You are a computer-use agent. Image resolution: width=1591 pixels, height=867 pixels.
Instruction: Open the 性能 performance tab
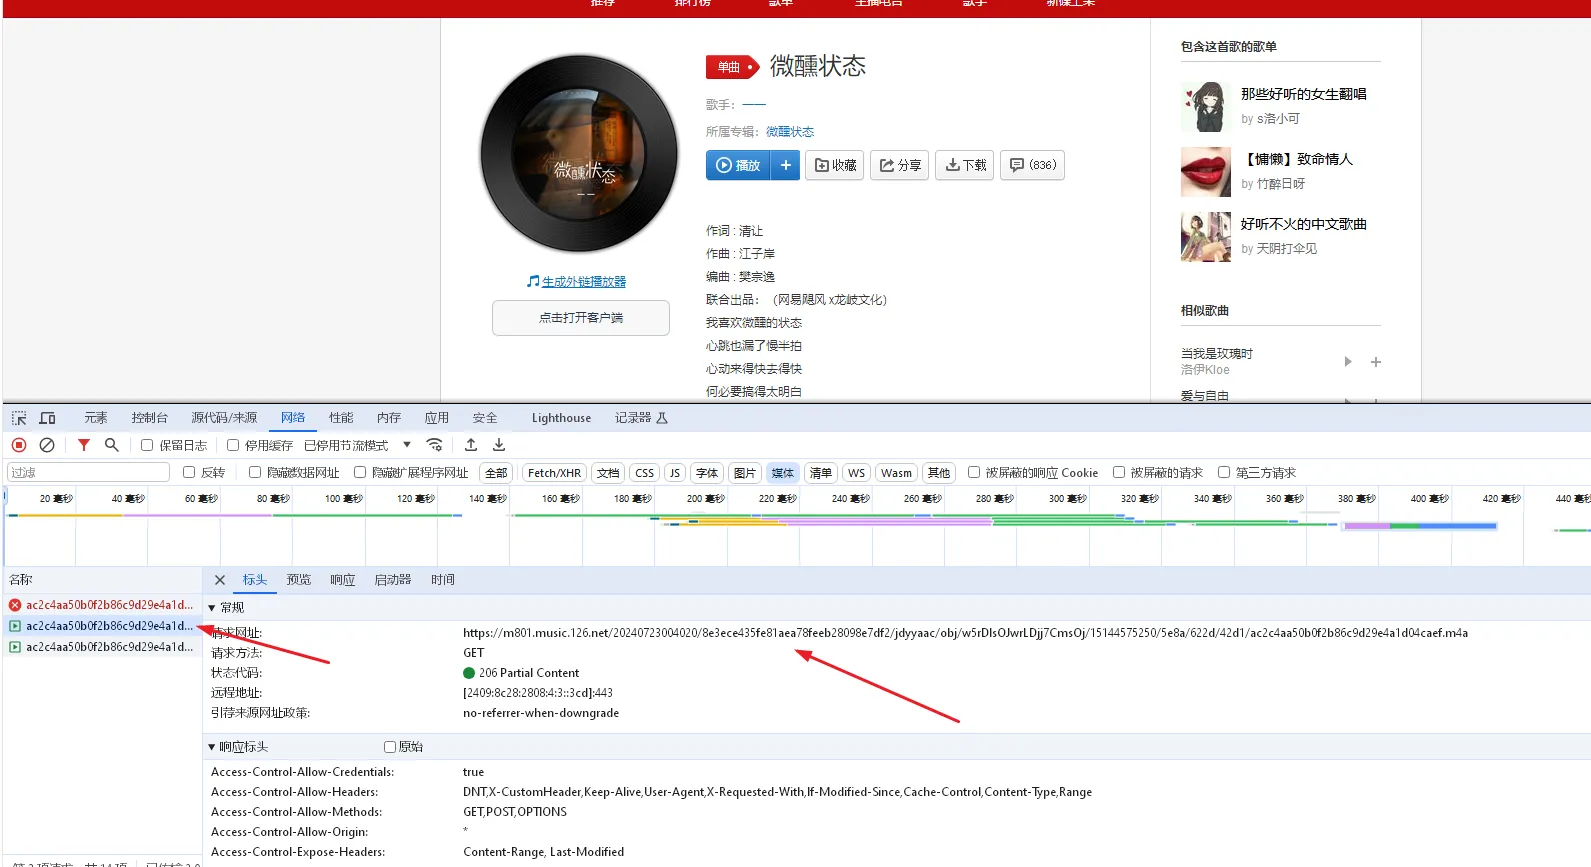pos(342,418)
